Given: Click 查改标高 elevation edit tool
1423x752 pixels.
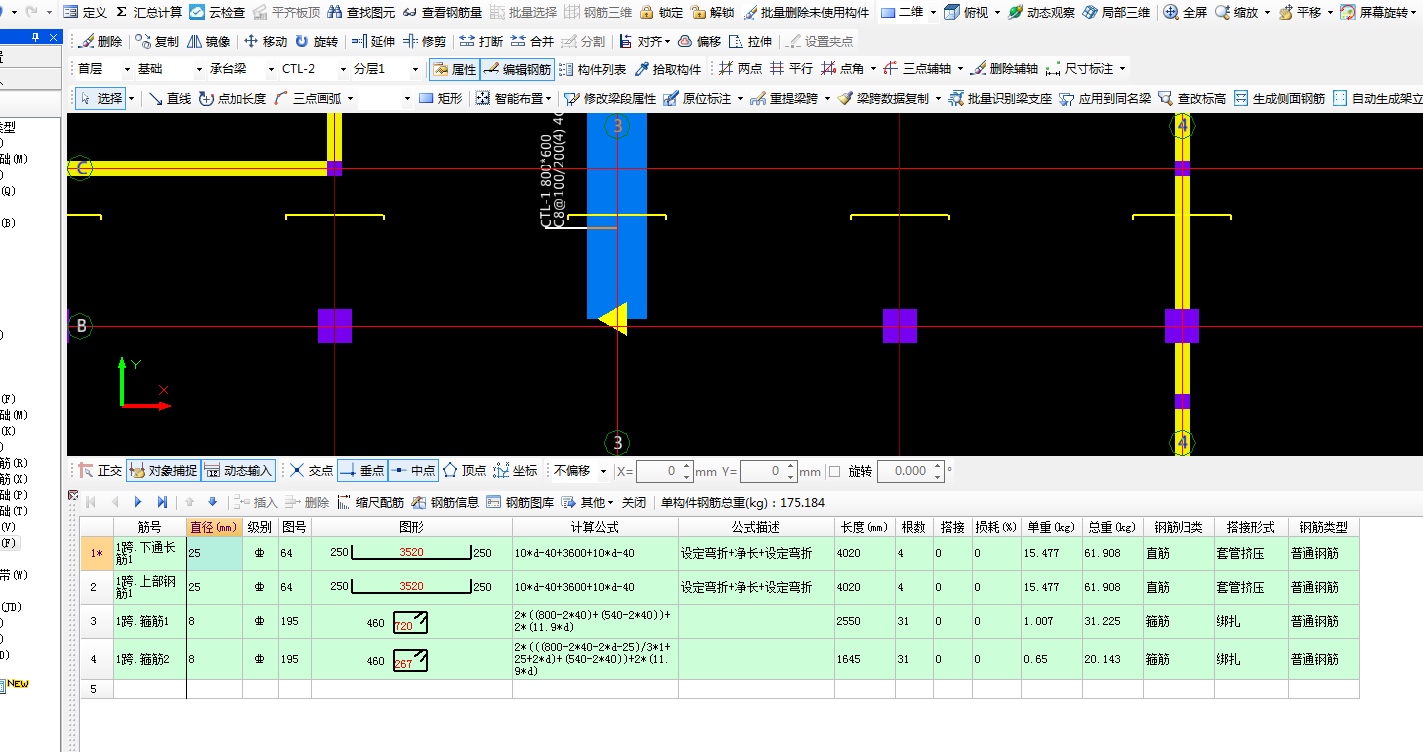Looking at the screenshot, I should pyautogui.click(x=1192, y=98).
